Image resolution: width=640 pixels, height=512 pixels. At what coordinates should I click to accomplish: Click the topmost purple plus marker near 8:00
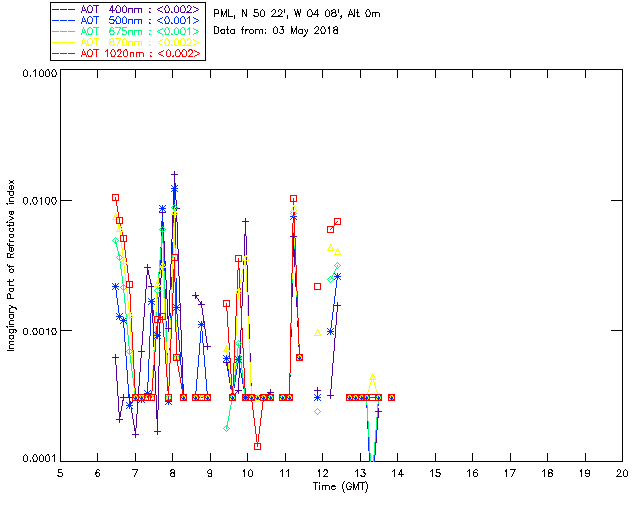point(174,174)
